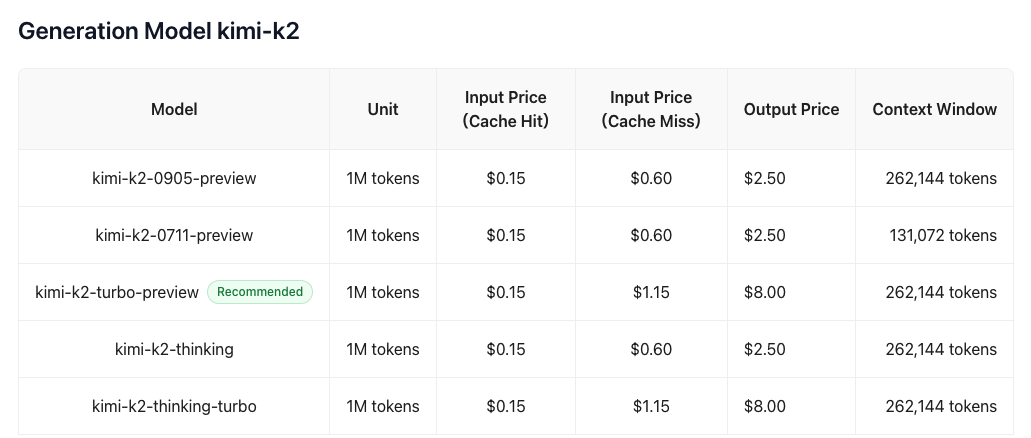Select the kimi-k2-thinking-turbo model name

tap(174, 406)
